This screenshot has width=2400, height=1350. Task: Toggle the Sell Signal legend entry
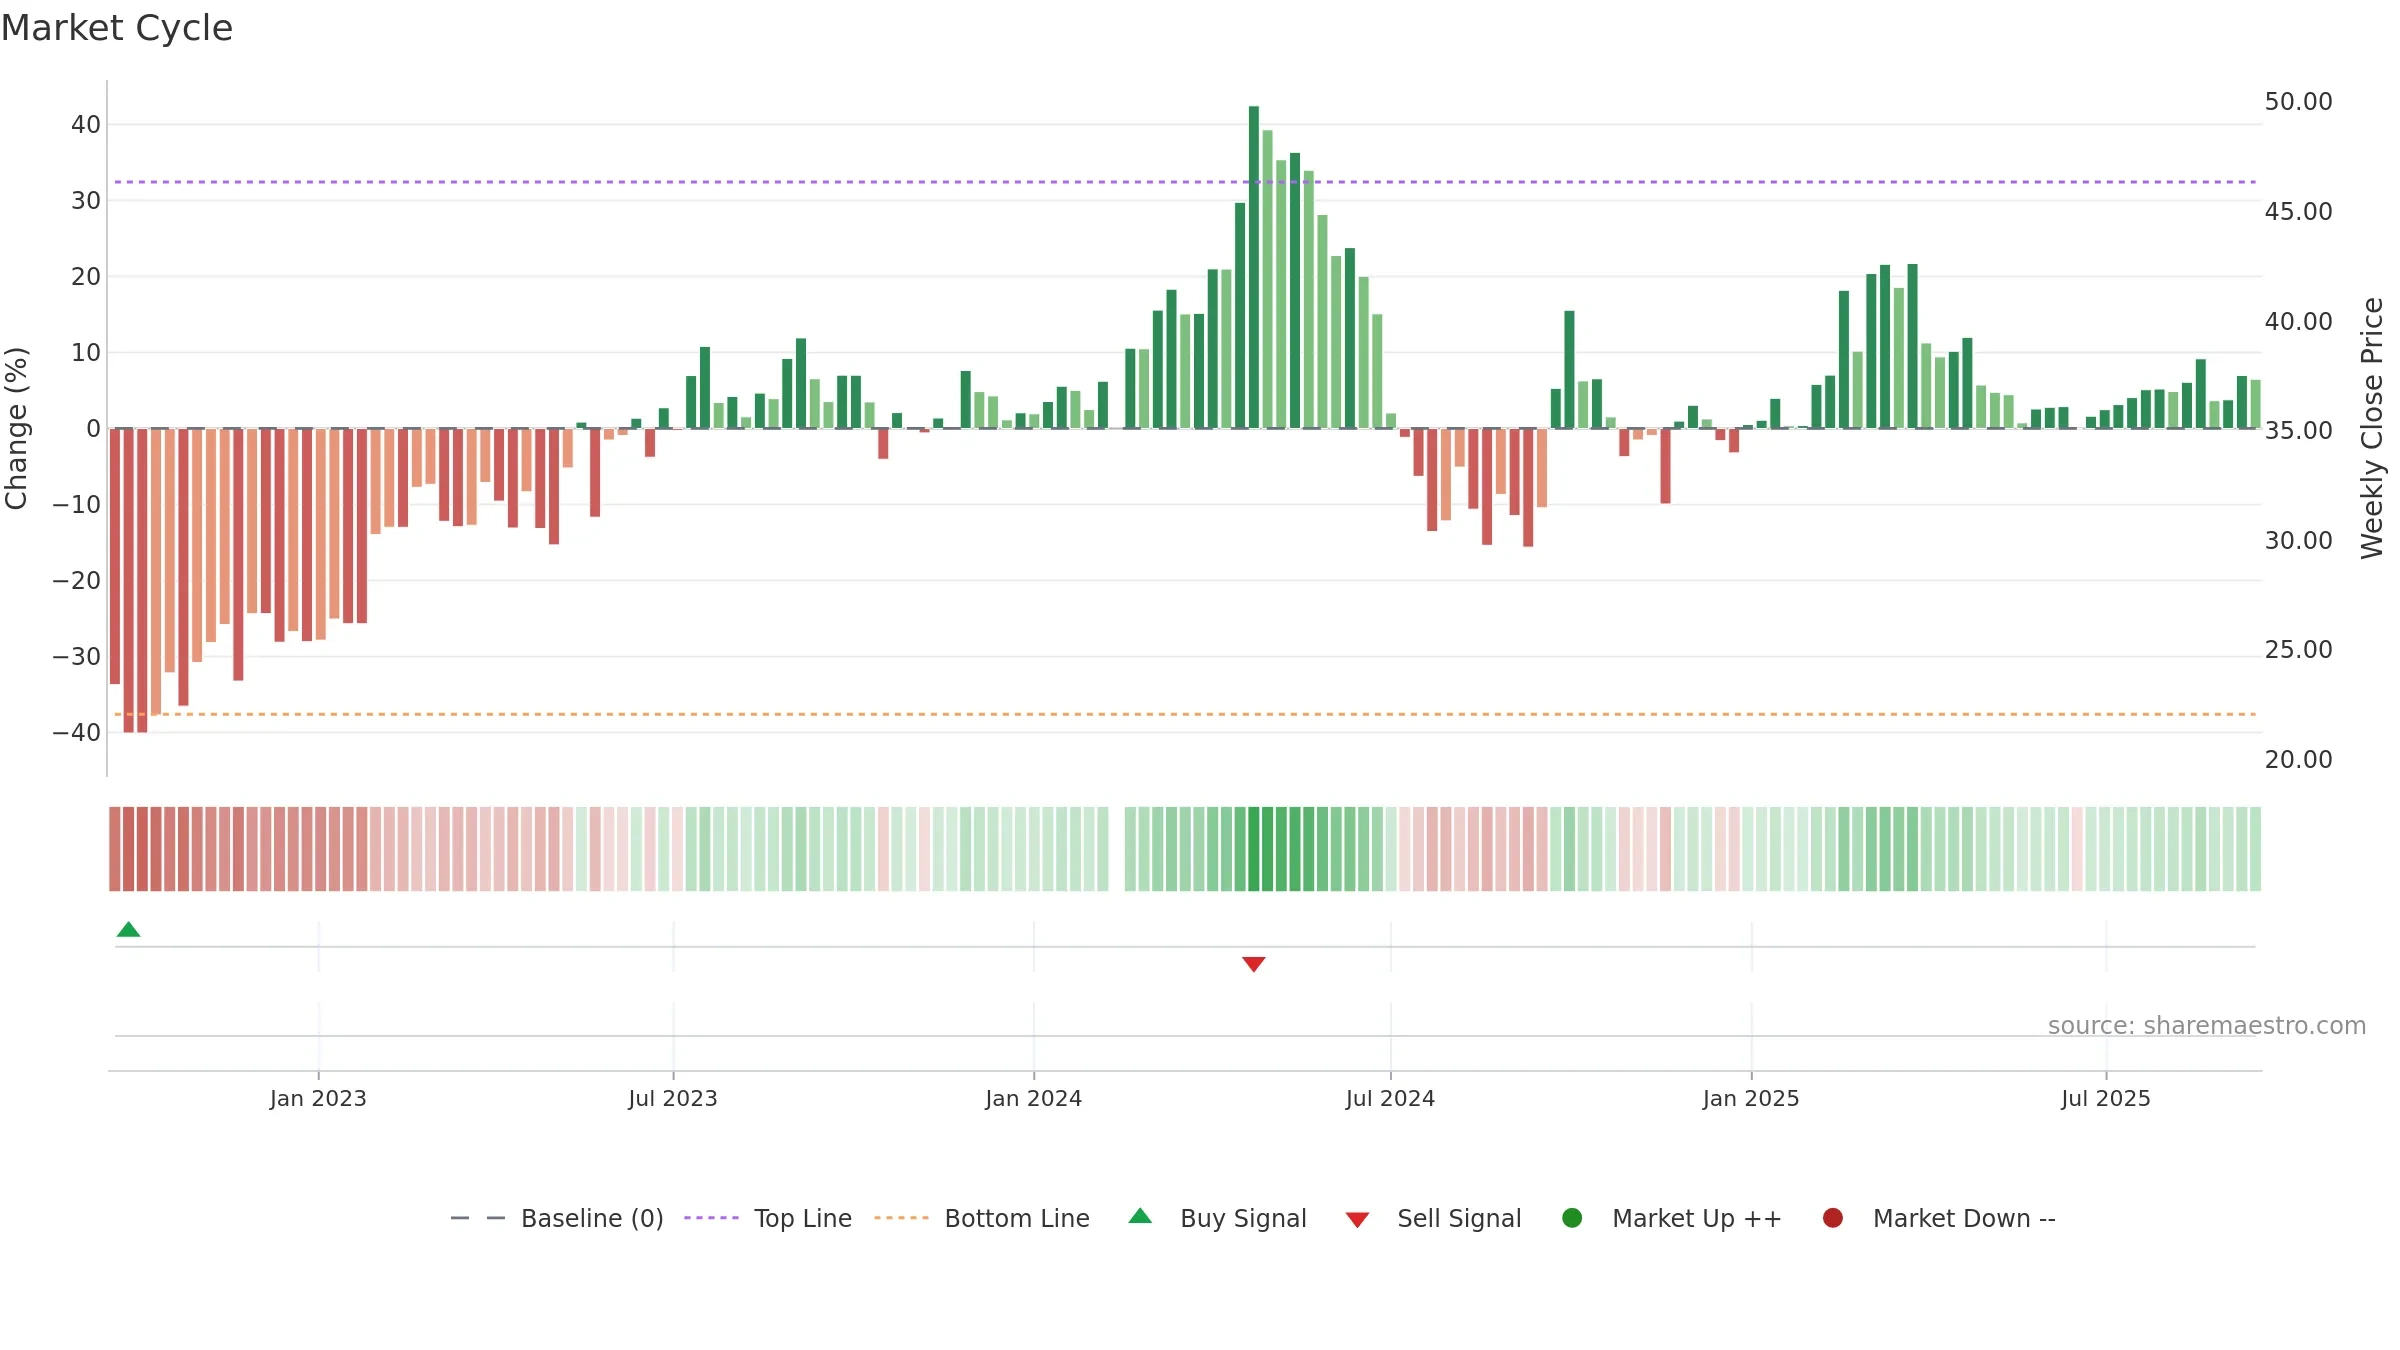point(1433,1218)
